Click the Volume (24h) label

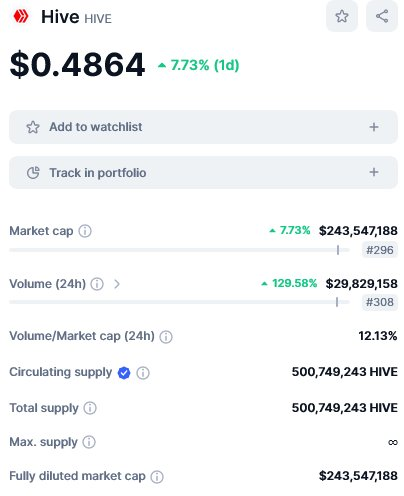pos(47,284)
